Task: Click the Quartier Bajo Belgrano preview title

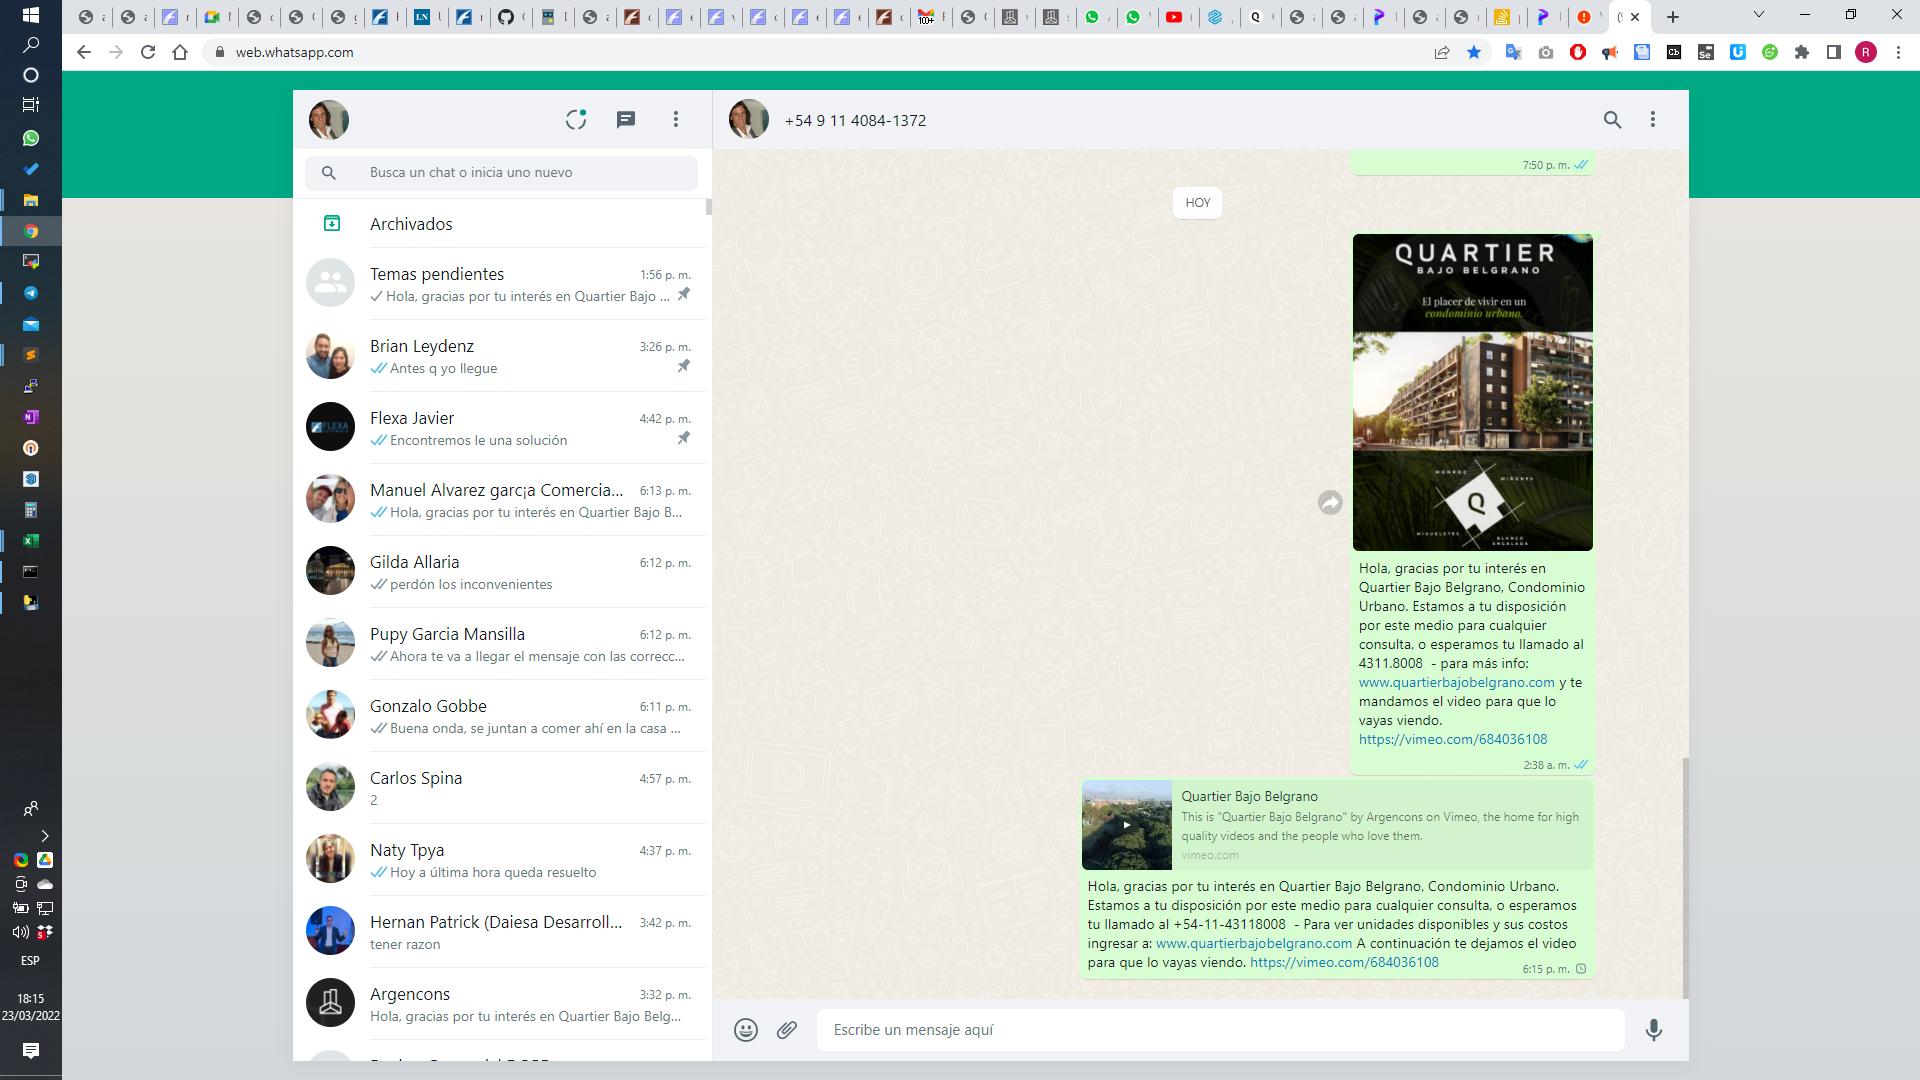Action: coord(1249,797)
